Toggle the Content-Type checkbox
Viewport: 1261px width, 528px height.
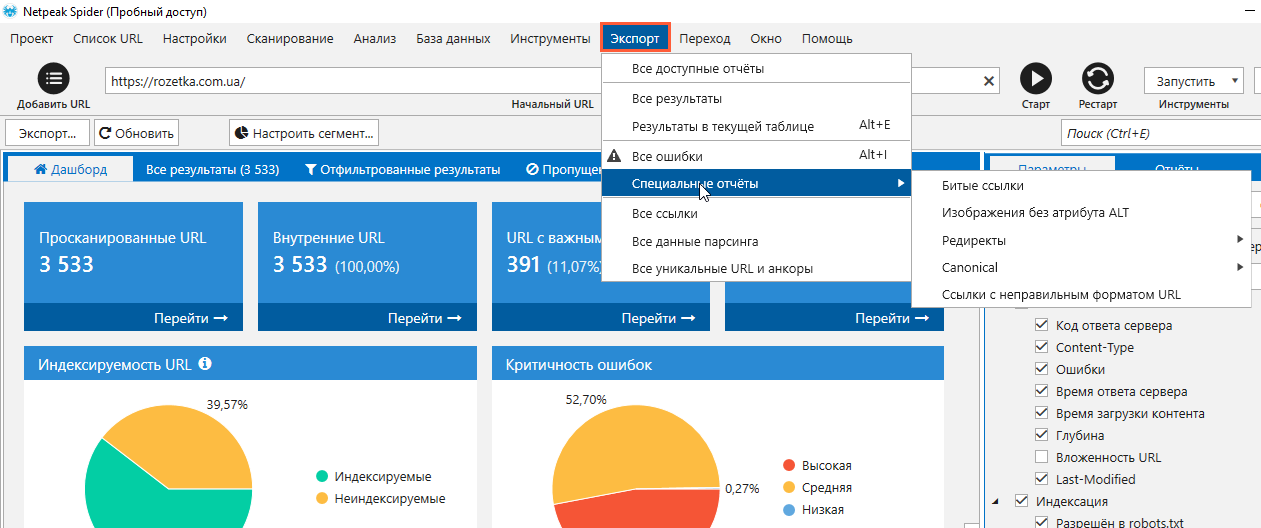click(1042, 347)
